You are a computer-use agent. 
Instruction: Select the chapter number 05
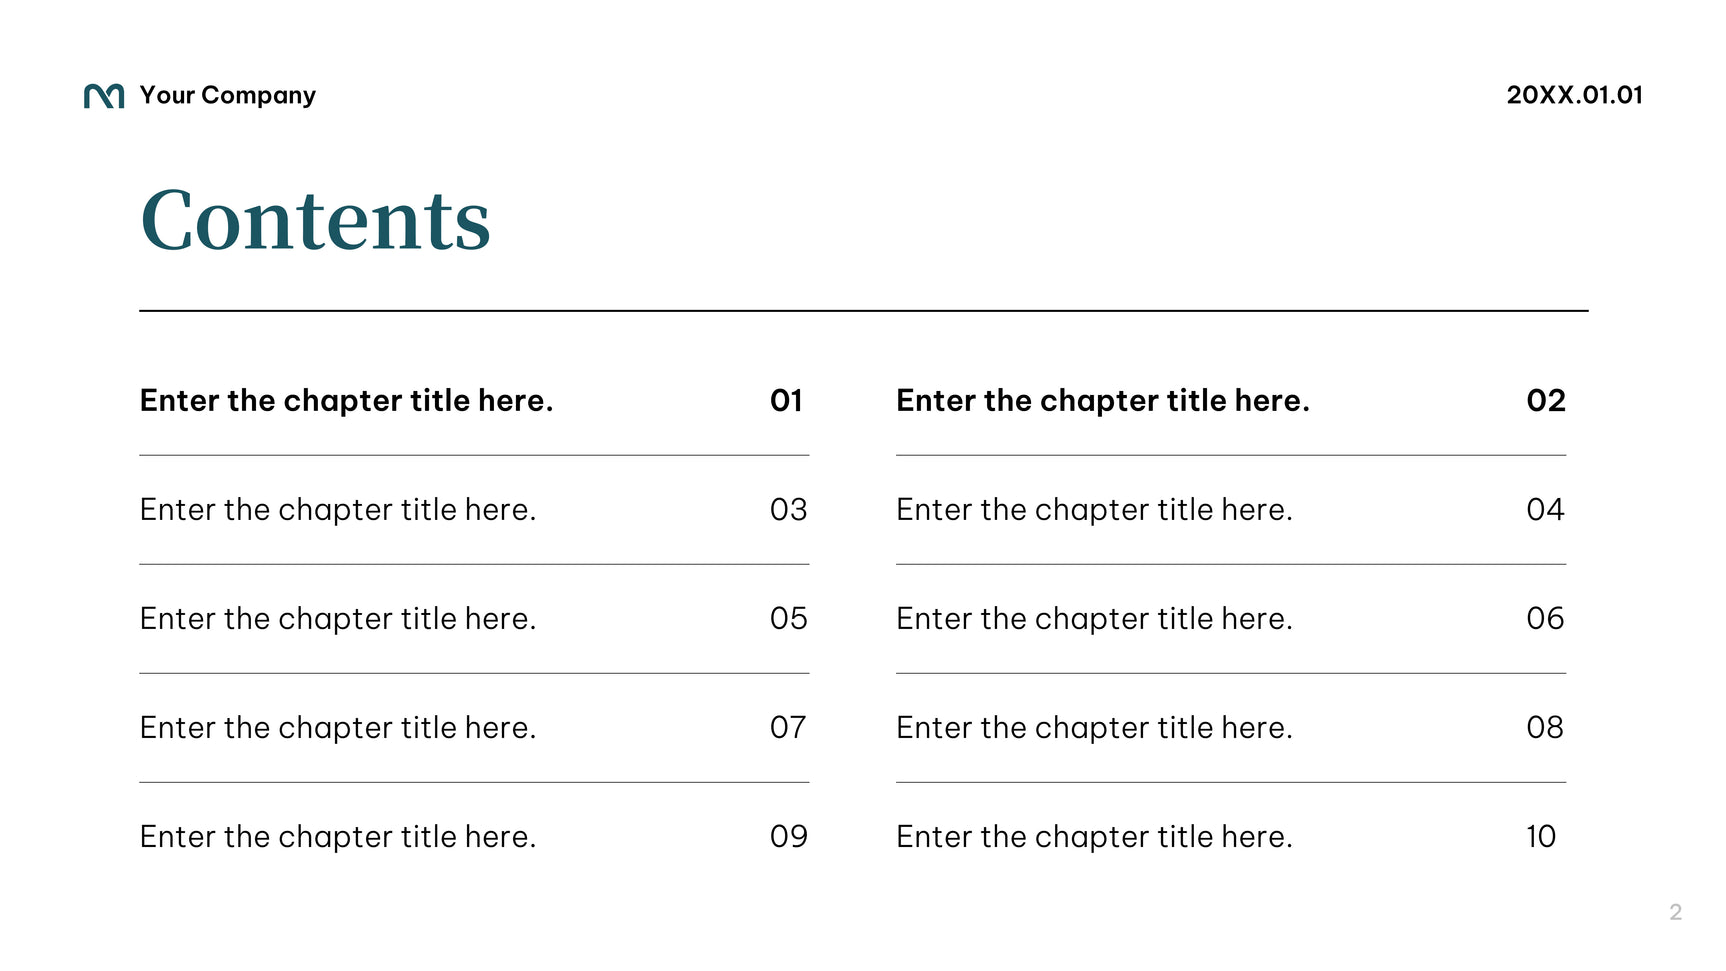coord(788,619)
